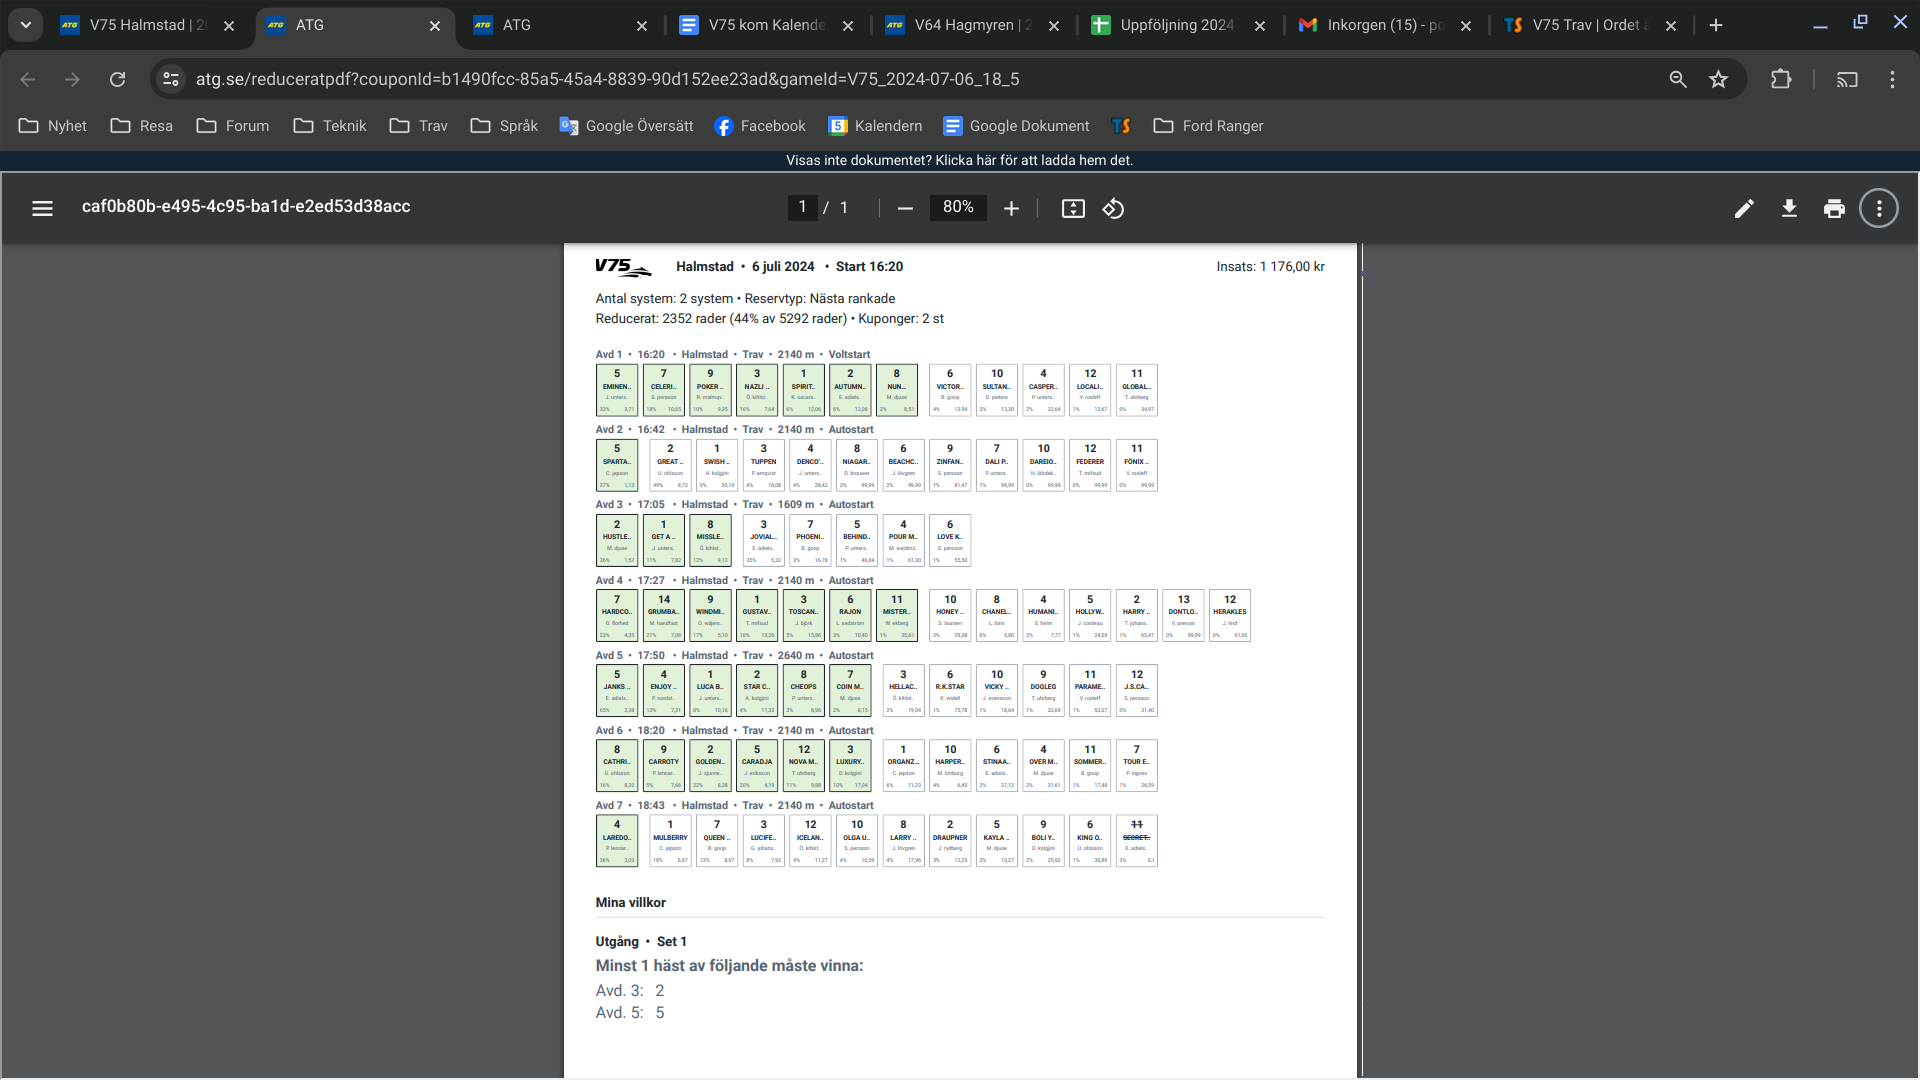The height and width of the screenshot is (1080, 1920).
Task: Open the PDF annotation pencil tool
Action: [x=1744, y=208]
